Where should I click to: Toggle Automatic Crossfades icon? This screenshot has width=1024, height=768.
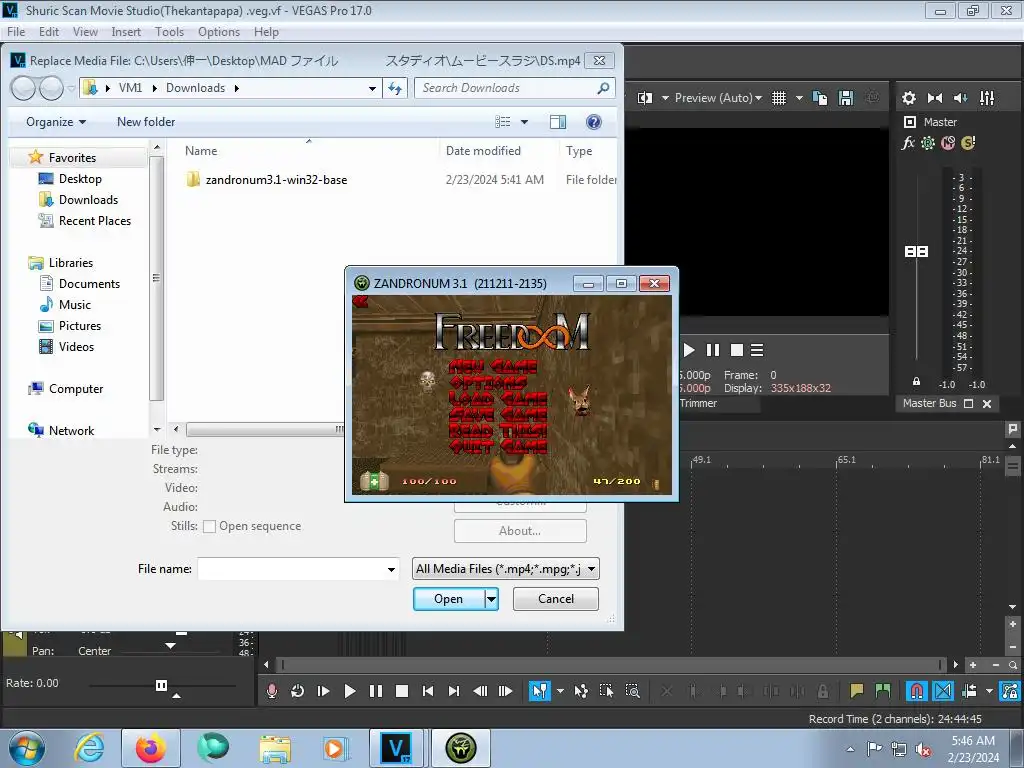coord(943,691)
